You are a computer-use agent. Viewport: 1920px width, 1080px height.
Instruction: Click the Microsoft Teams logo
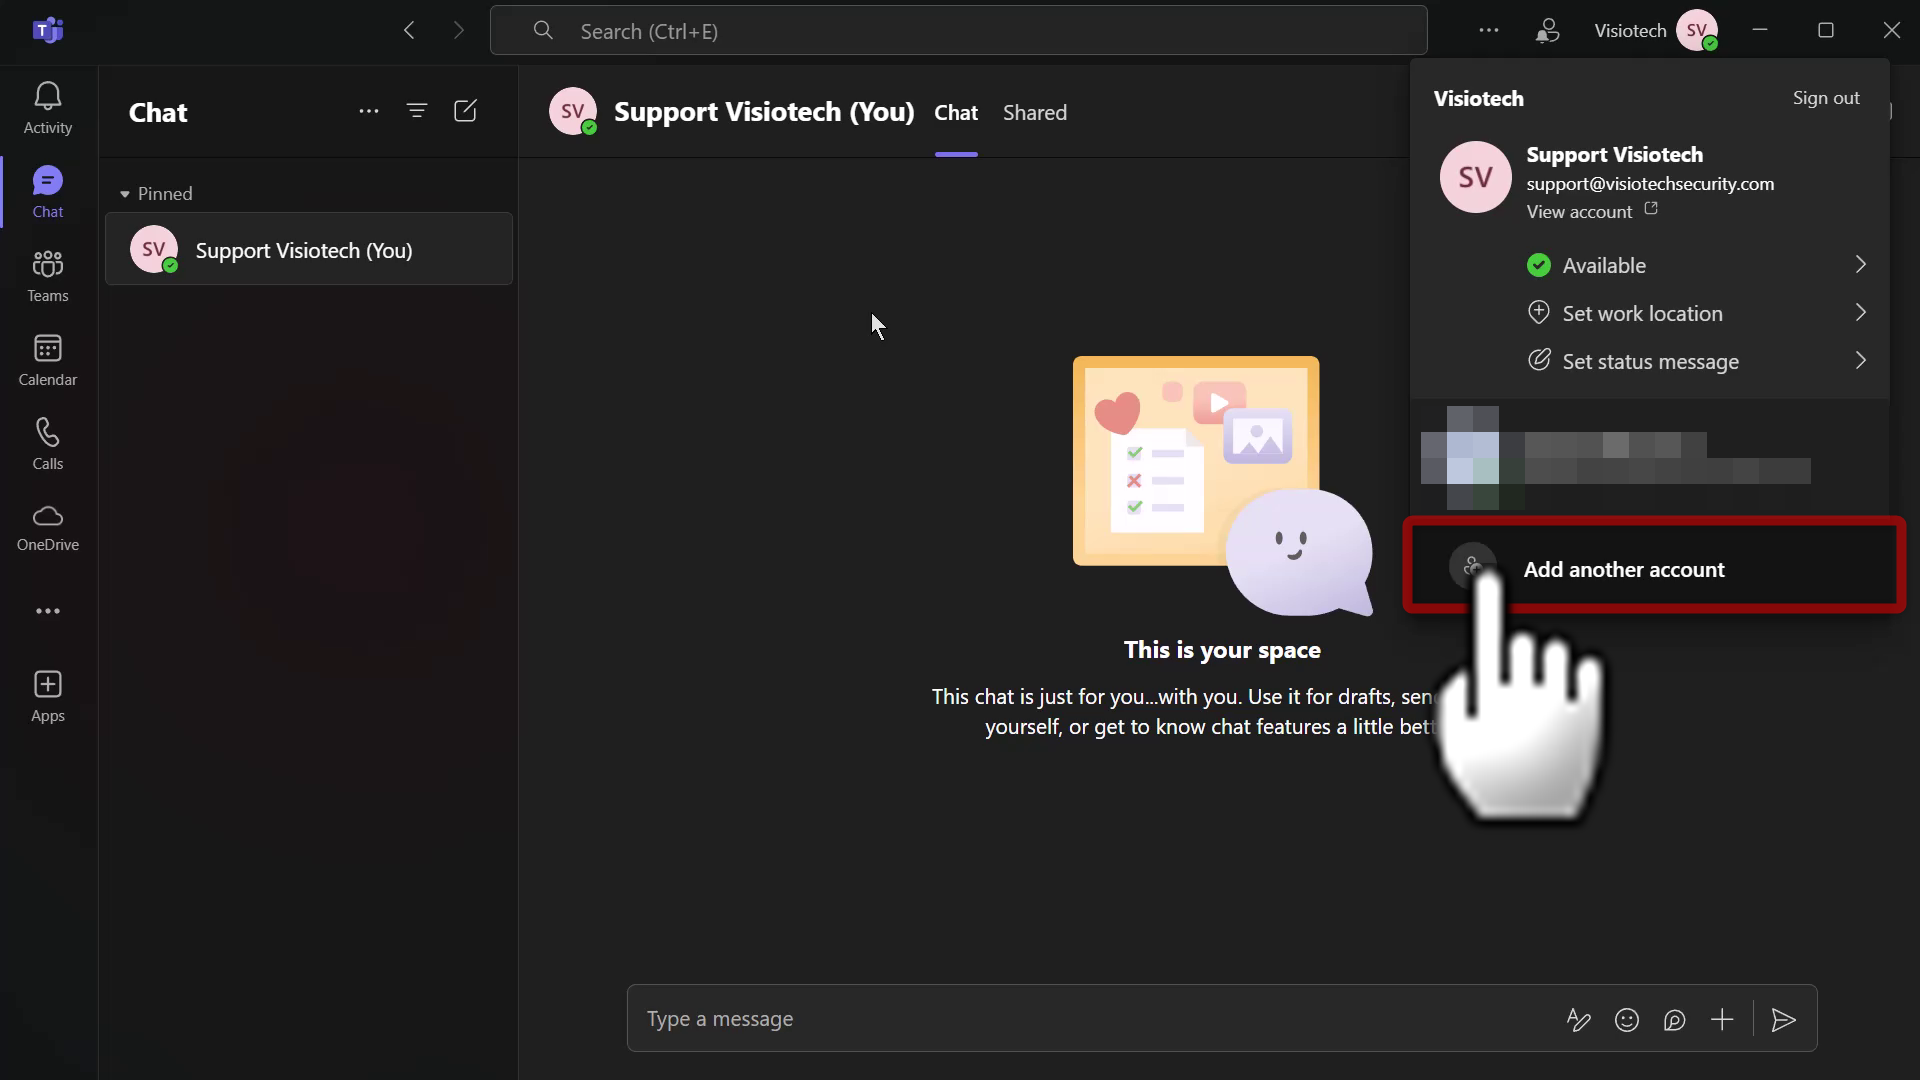[x=48, y=30]
